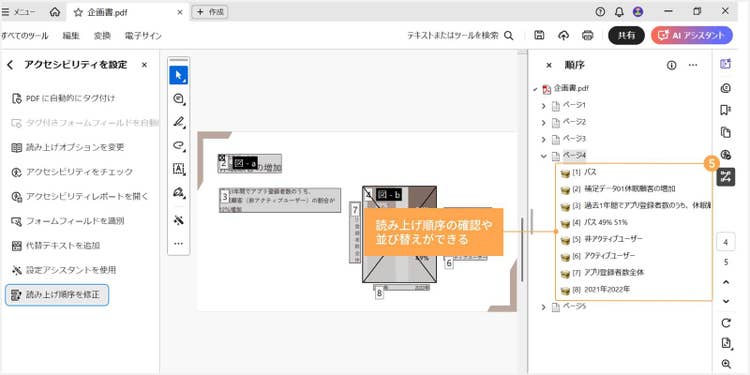
Task: Click the cloud upload icon
Action: [x=563, y=35]
